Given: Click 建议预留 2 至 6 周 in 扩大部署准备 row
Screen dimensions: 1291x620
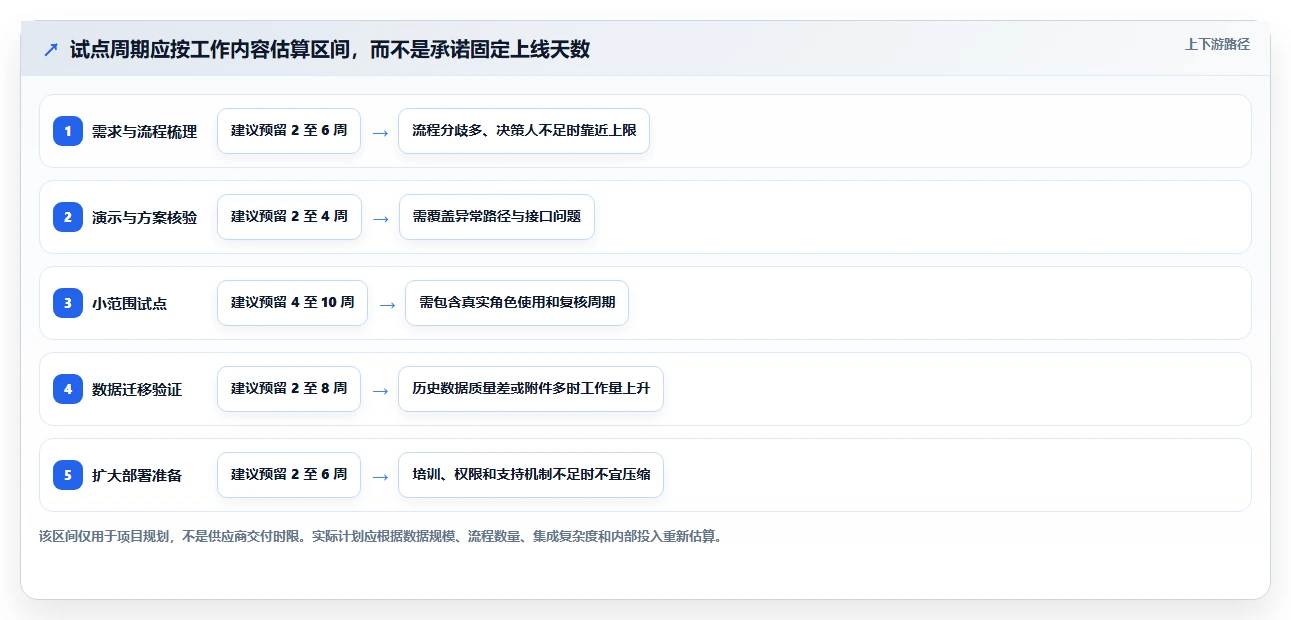Looking at the screenshot, I should (289, 475).
